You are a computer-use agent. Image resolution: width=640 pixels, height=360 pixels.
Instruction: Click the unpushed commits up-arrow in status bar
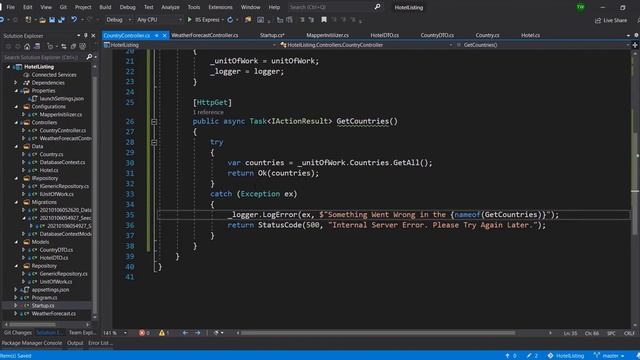507,356
